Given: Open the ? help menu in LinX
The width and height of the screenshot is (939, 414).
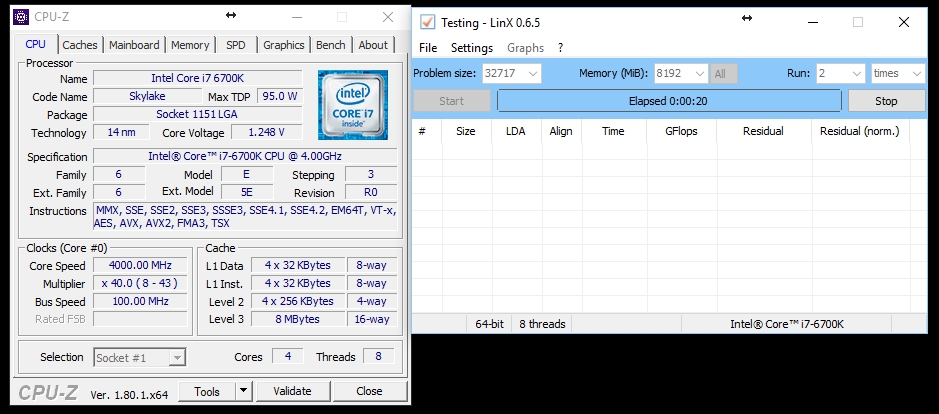Looking at the screenshot, I should coord(561,48).
